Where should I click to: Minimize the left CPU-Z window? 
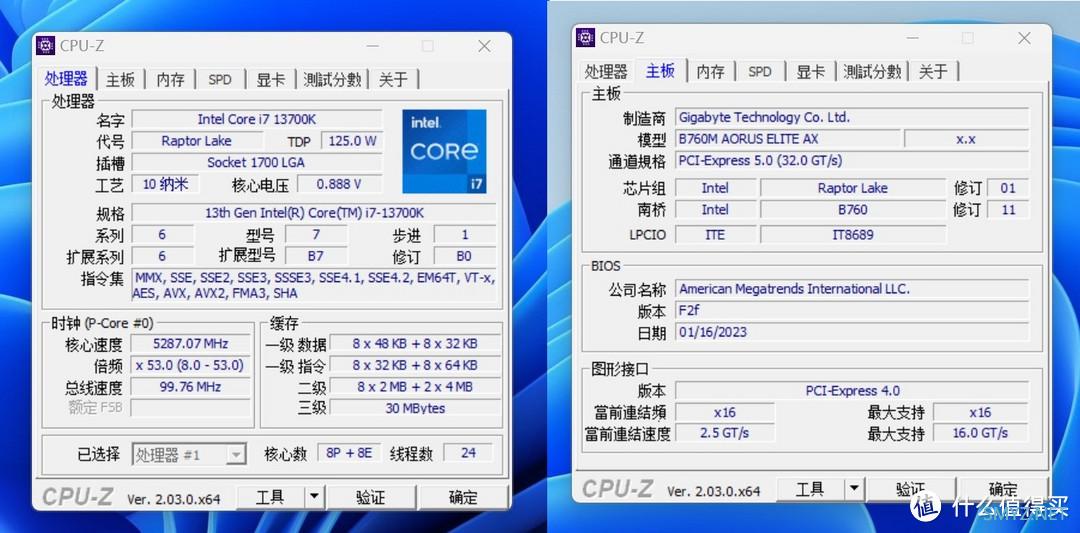click(x=373, y=46)
